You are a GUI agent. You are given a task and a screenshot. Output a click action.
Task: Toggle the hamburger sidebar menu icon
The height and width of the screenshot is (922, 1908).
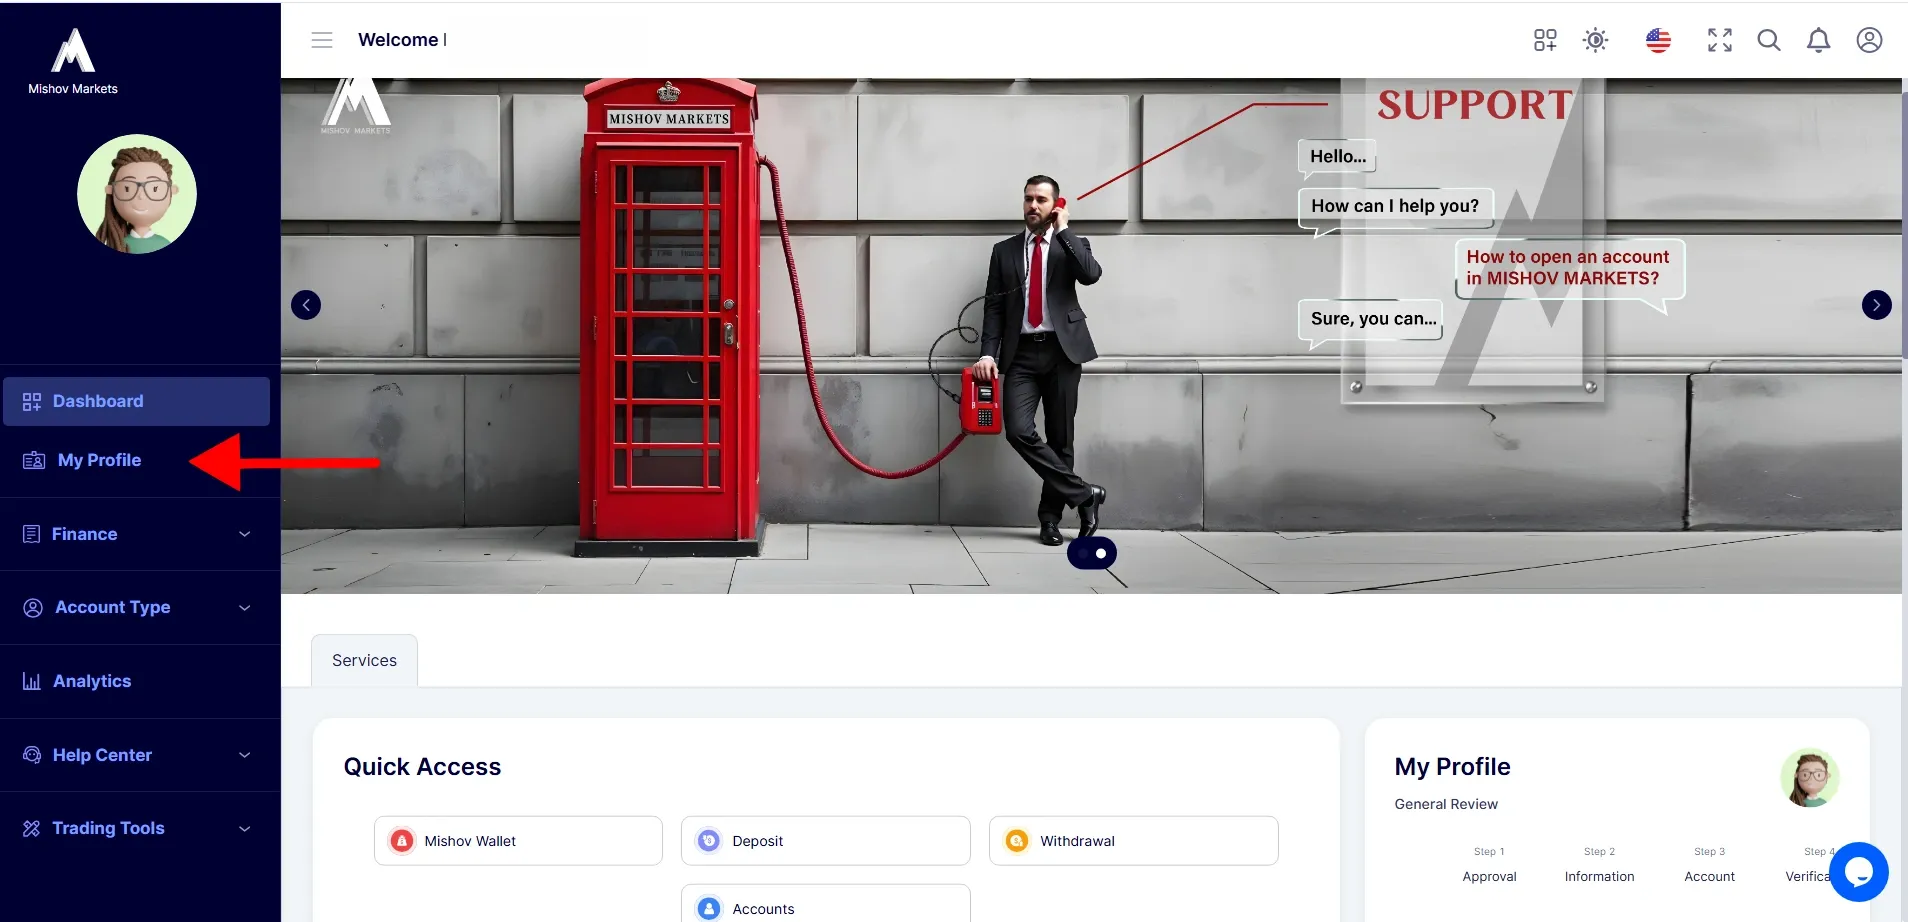coord(322,40)
